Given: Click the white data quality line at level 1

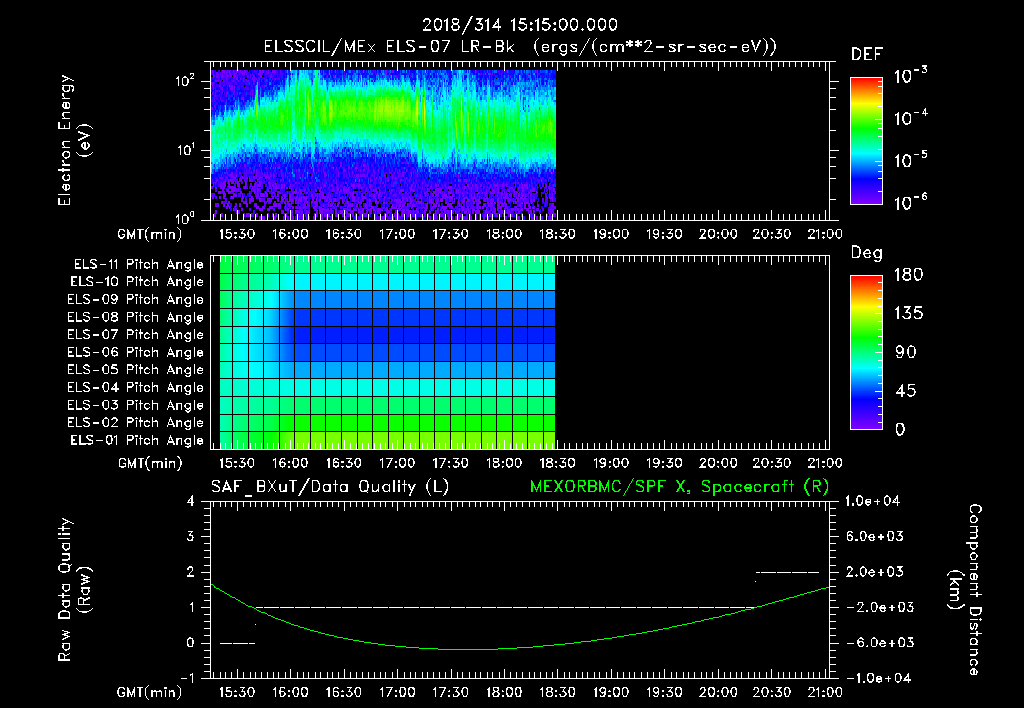Looking at the screenshot, I should click(x=503, y=607).
